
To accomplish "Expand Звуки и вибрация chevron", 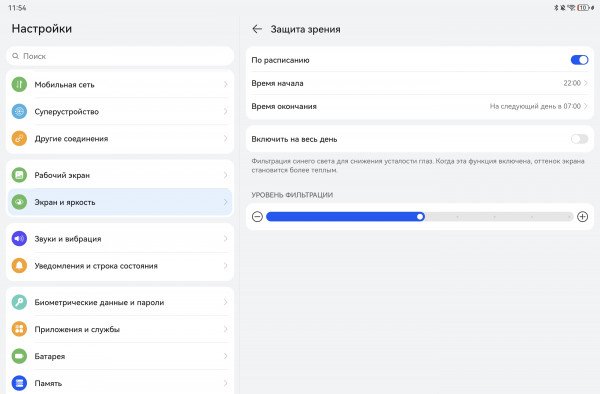I will 225,239.
